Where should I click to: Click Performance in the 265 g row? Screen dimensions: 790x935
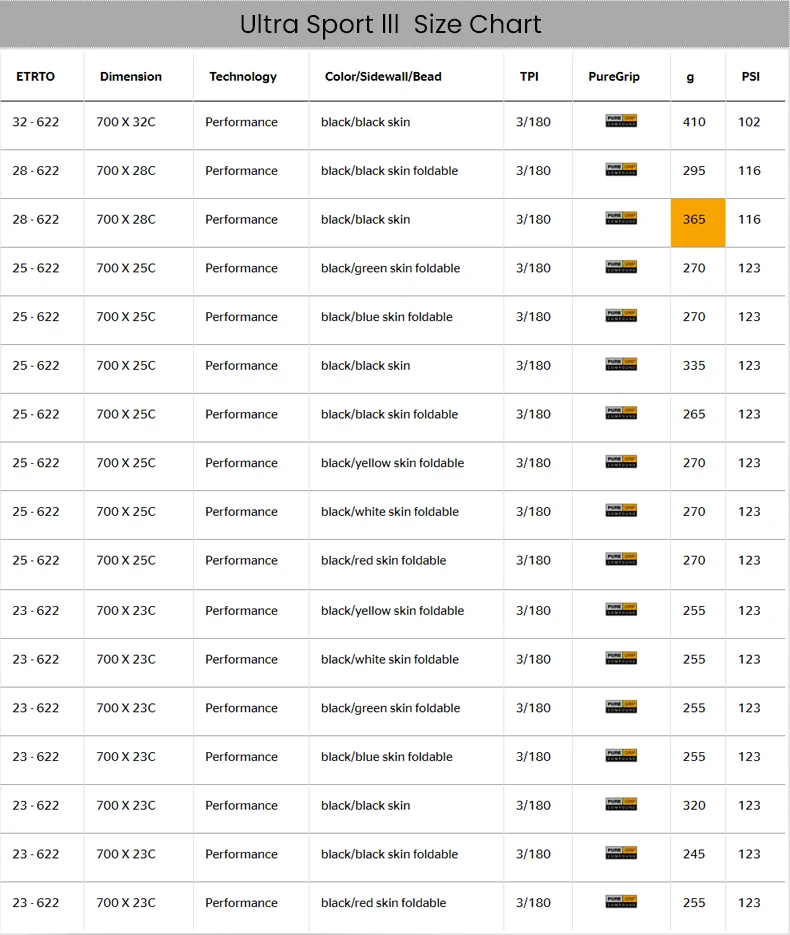point(241,414)
